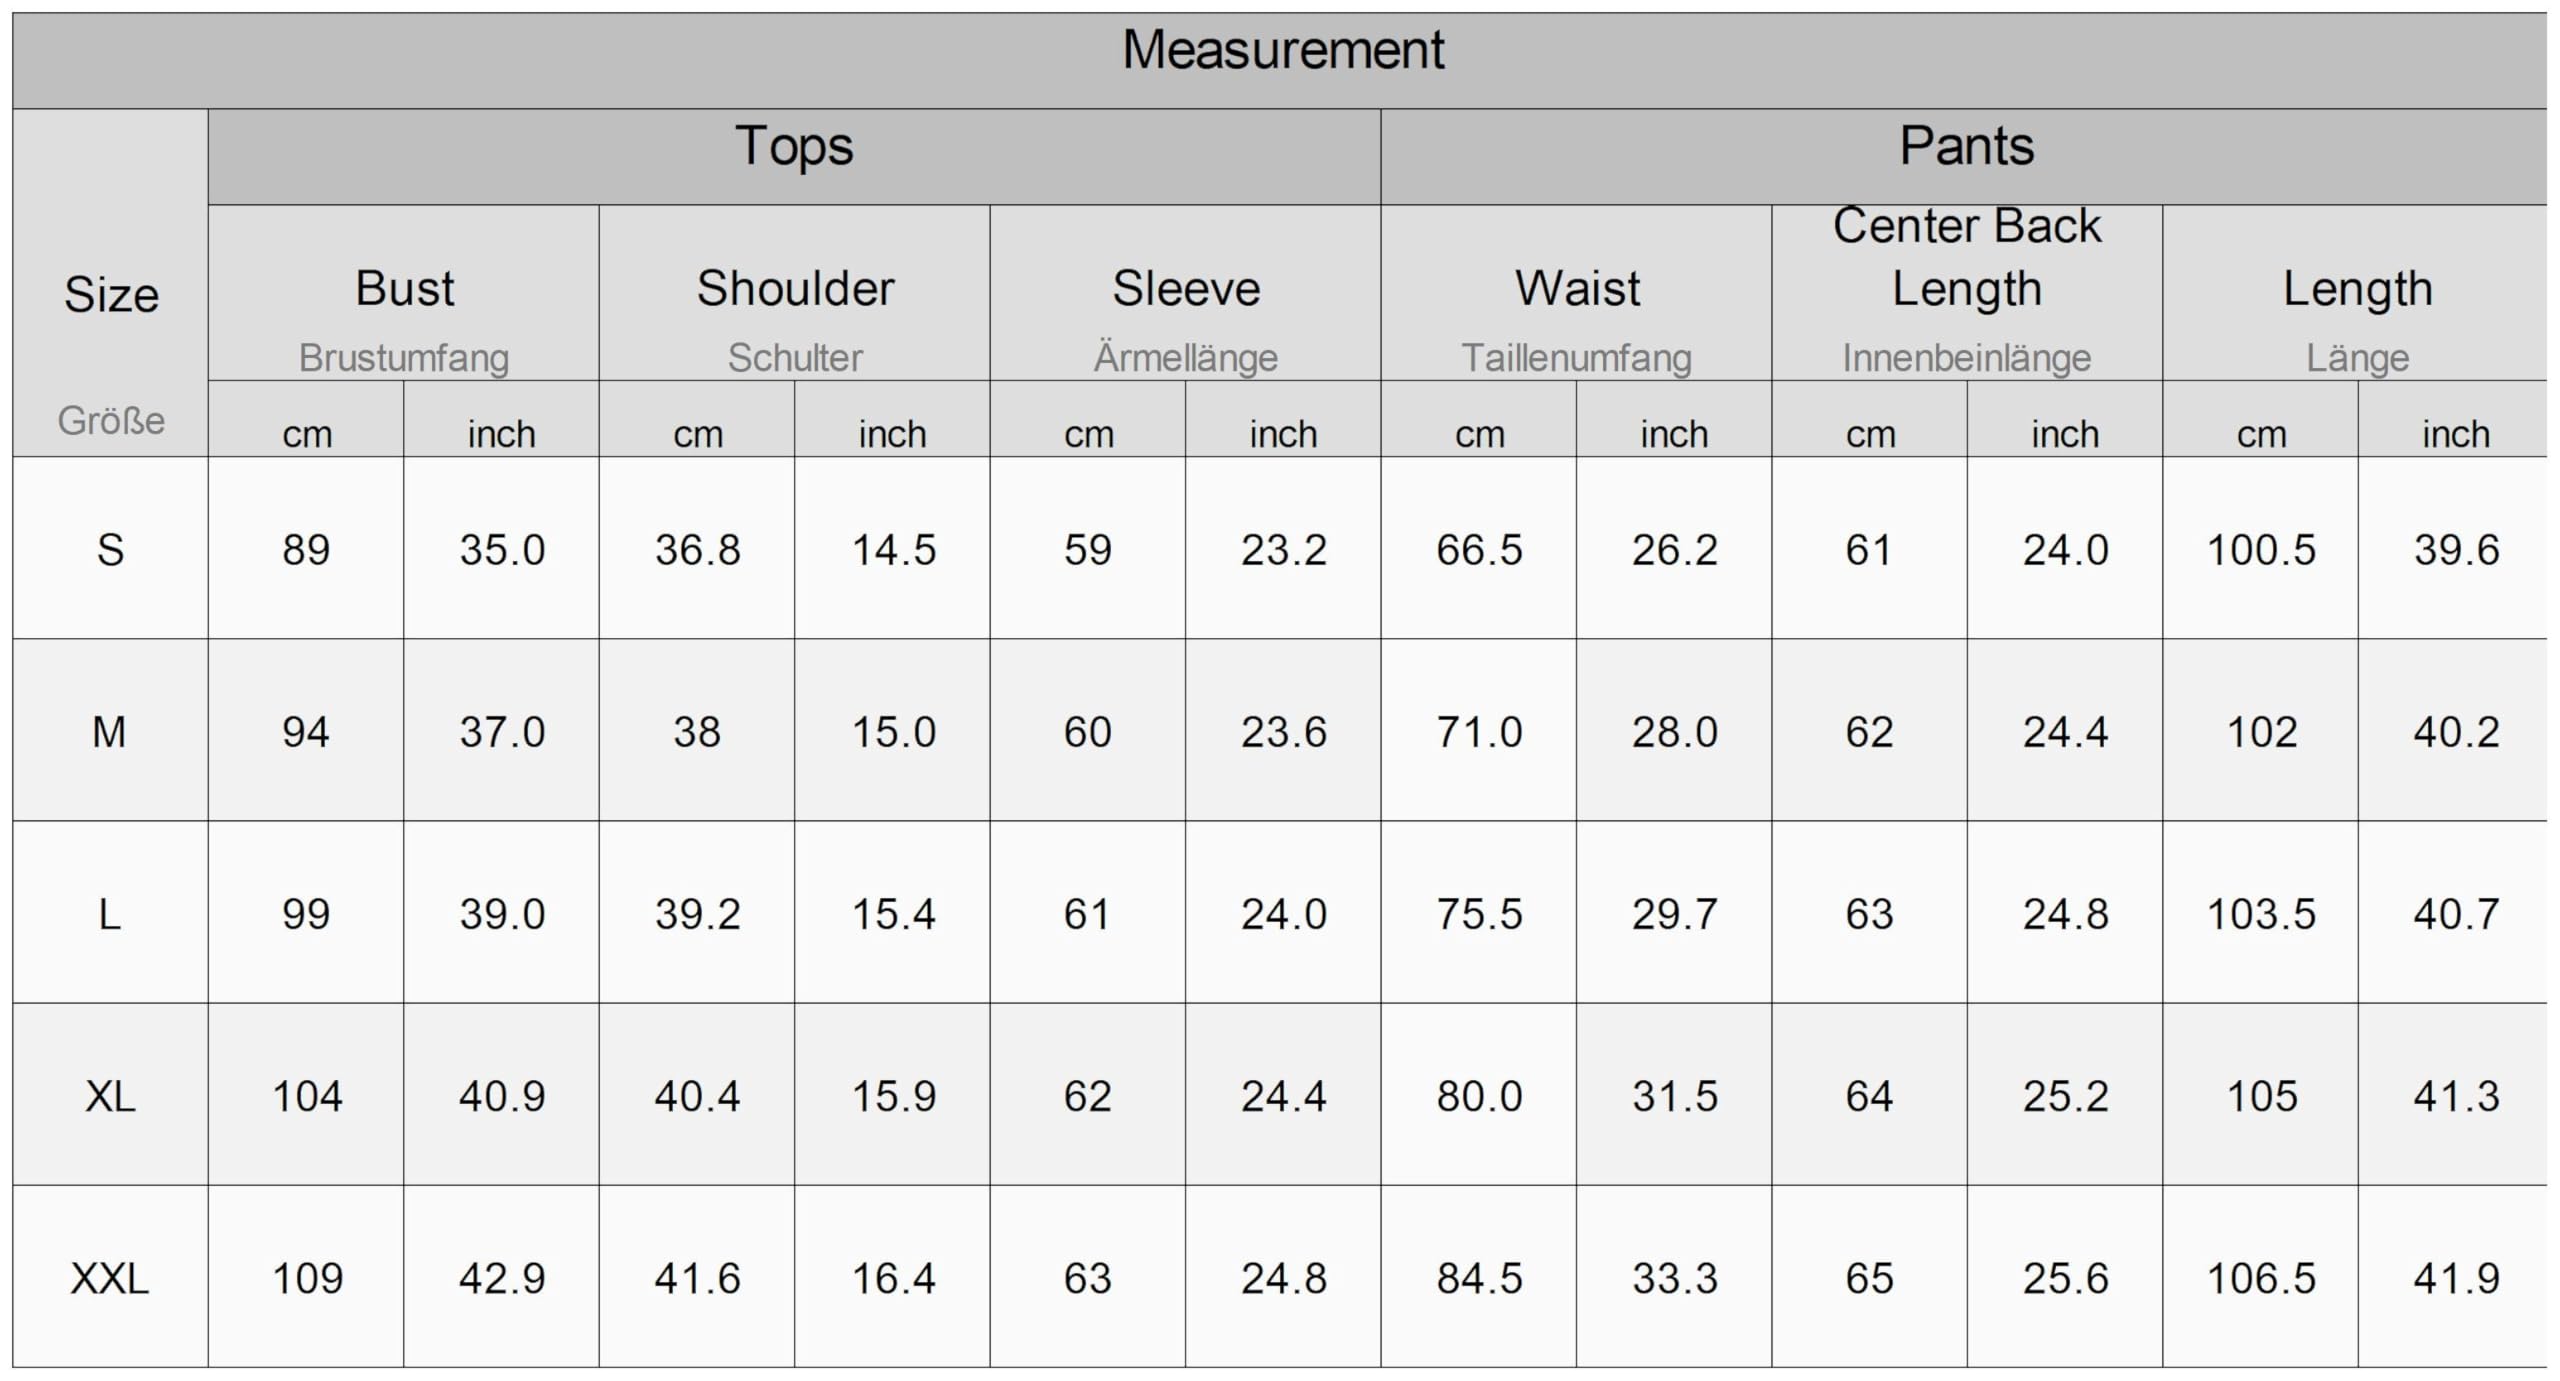Select the XL size row label
This screenshot has width=2560, height=1381.
click(x=110, y=1096)
